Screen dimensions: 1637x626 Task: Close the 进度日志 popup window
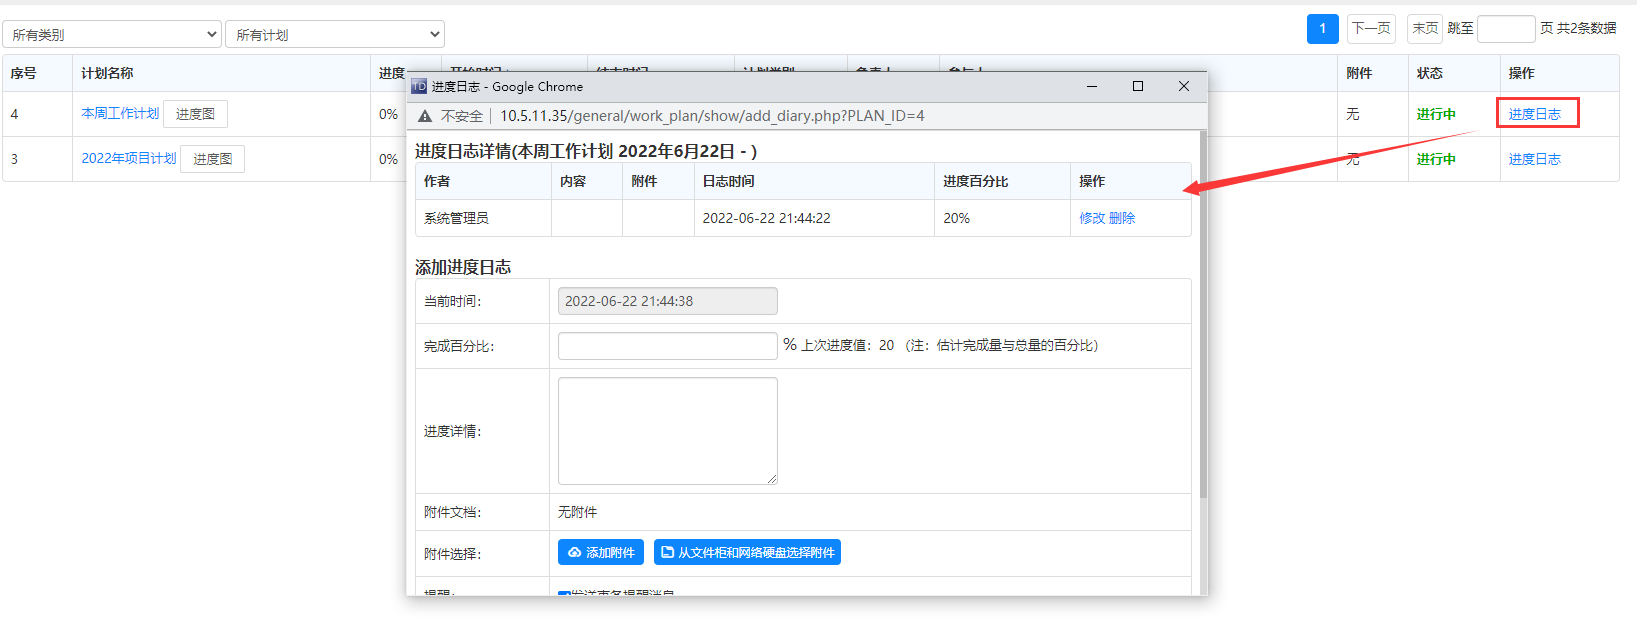click(1183, 87)
